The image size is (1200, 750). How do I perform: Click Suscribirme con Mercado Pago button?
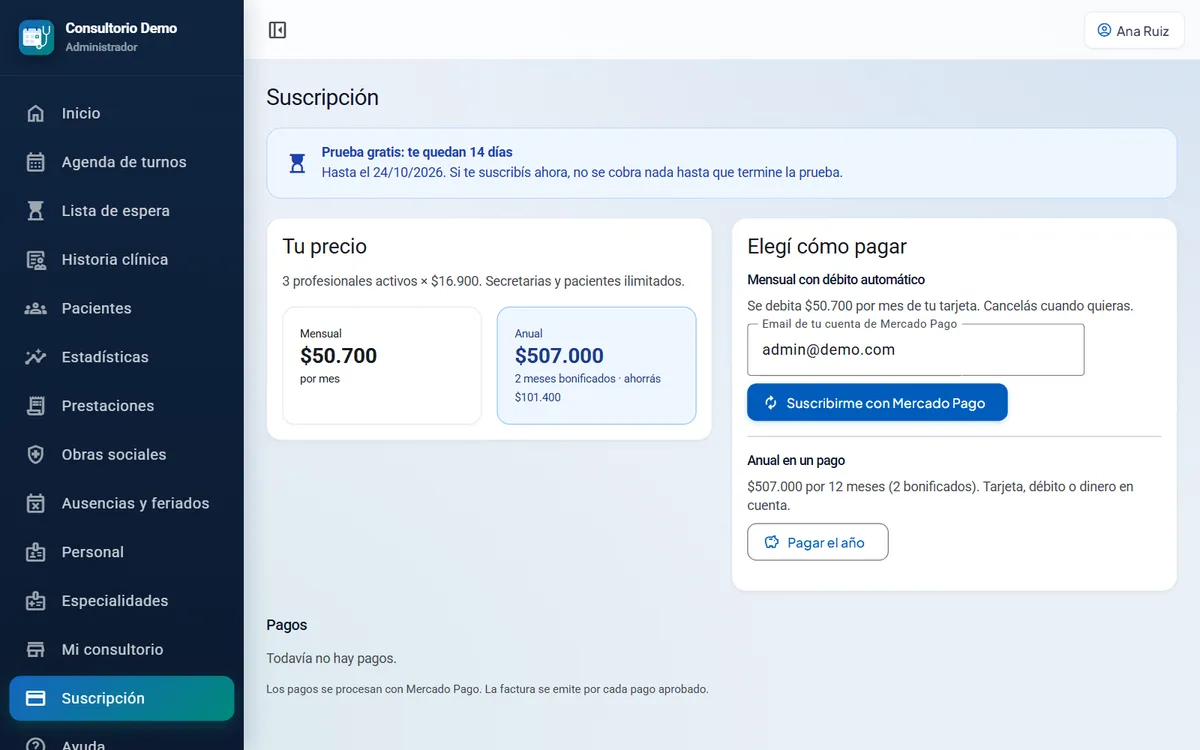click(x=877, y=403)
